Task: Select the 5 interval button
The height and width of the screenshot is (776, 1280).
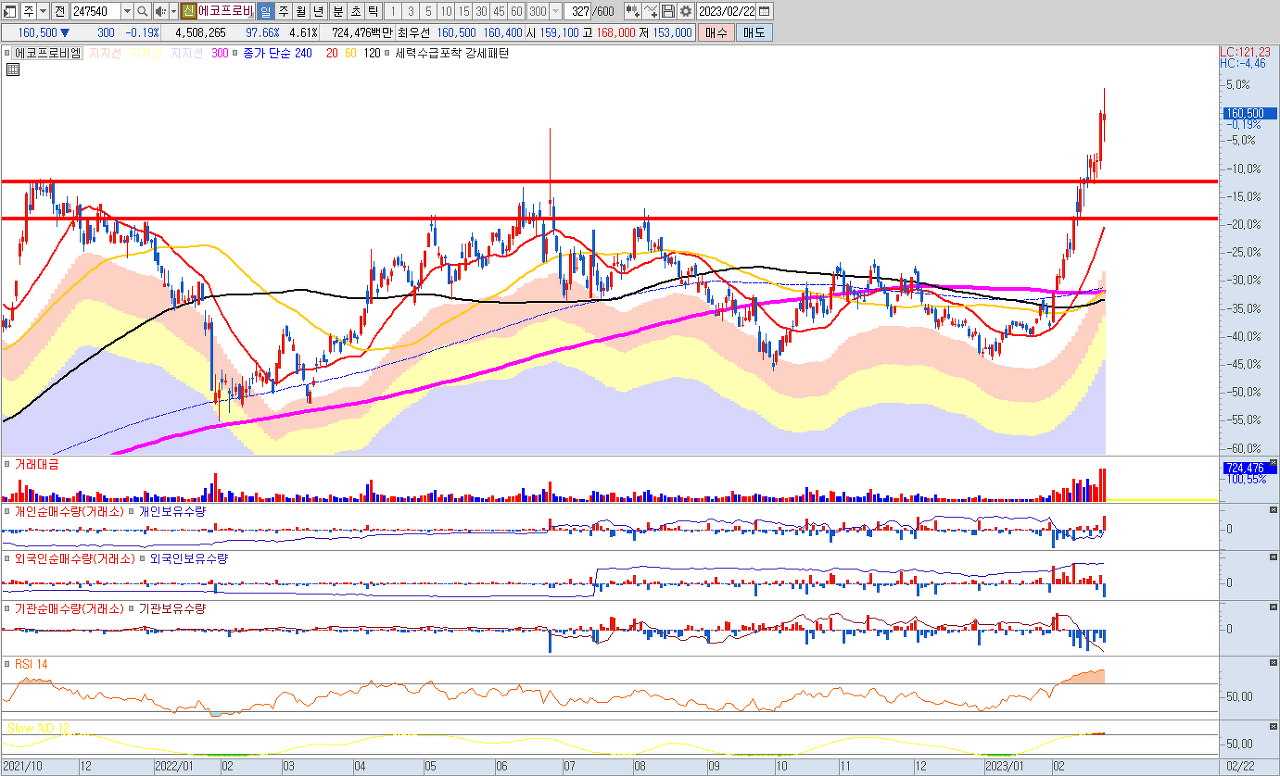Action: 428,11
